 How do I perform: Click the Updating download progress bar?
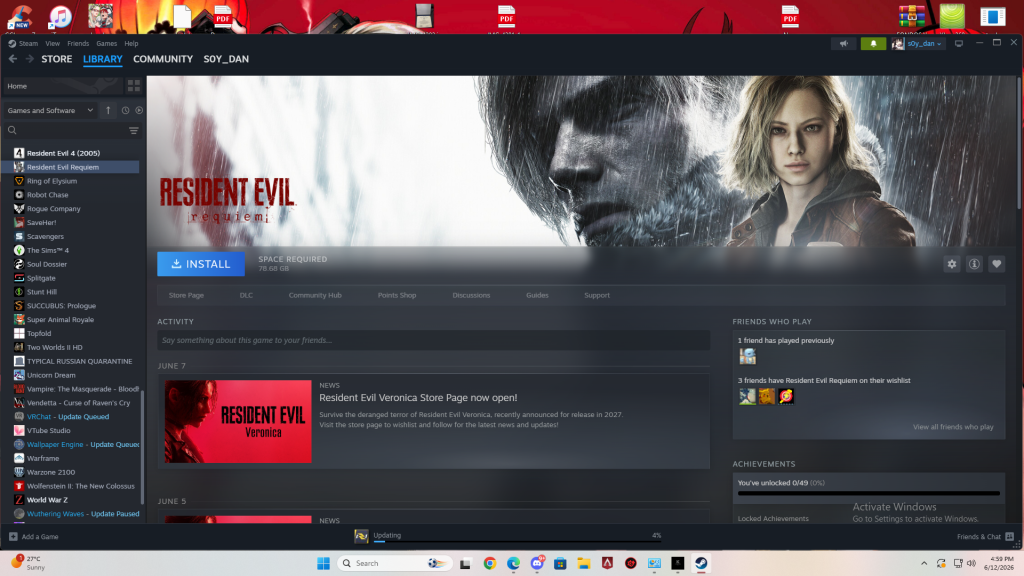[x=517, y=541]
